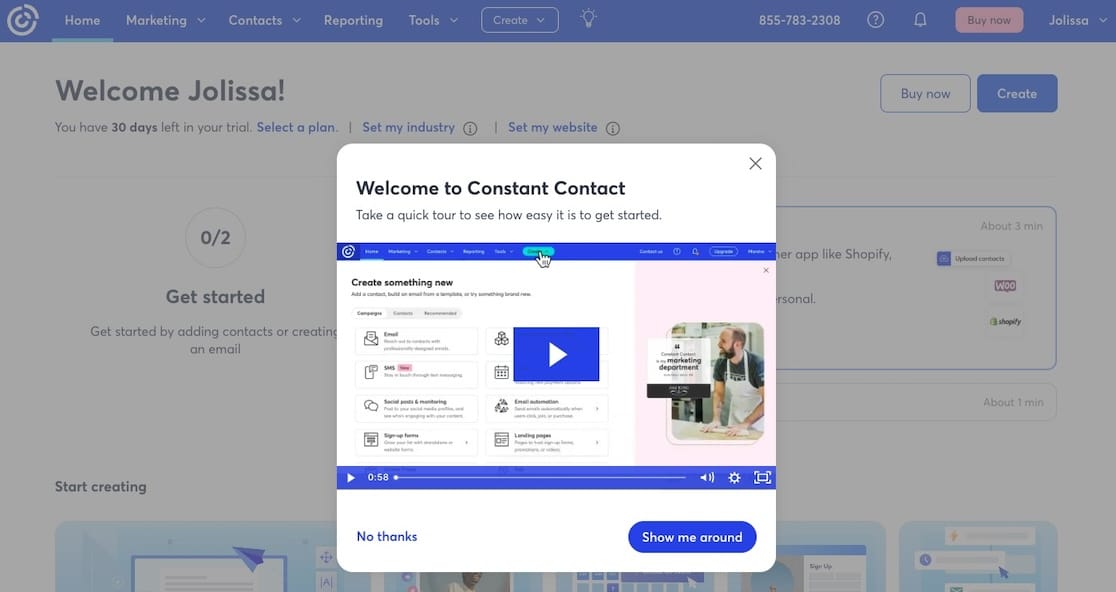The width and height of the screenshot is (1116, 592).
Task: Click the Upload contacts icon
Action: coord(942,257)
